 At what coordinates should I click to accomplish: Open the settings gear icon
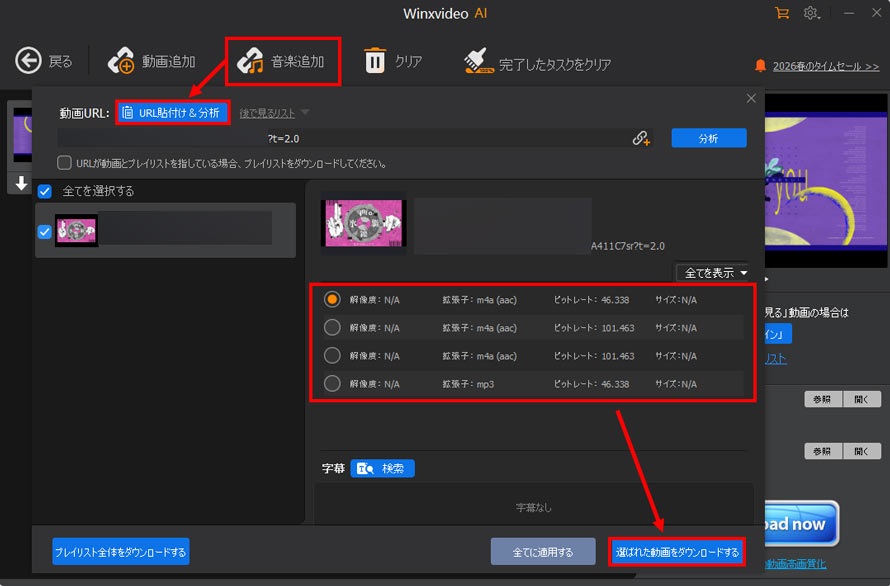[x=811, y=13]
